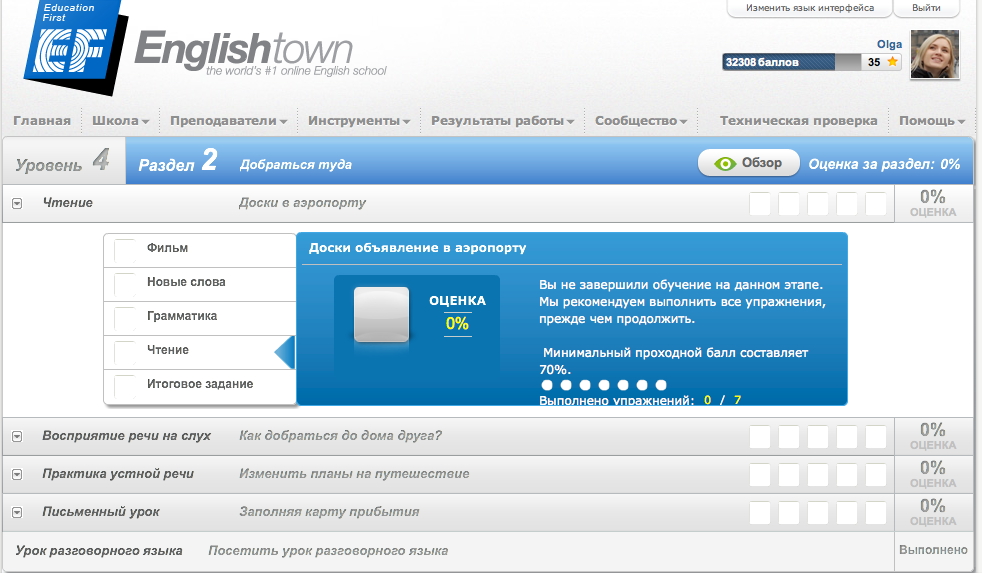
Task: Click the Выйти logout button
Action: [x=926, y=8]
